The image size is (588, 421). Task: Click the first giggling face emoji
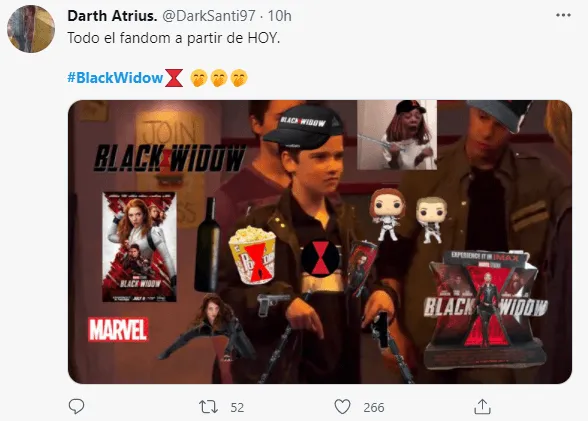point(199,78)
